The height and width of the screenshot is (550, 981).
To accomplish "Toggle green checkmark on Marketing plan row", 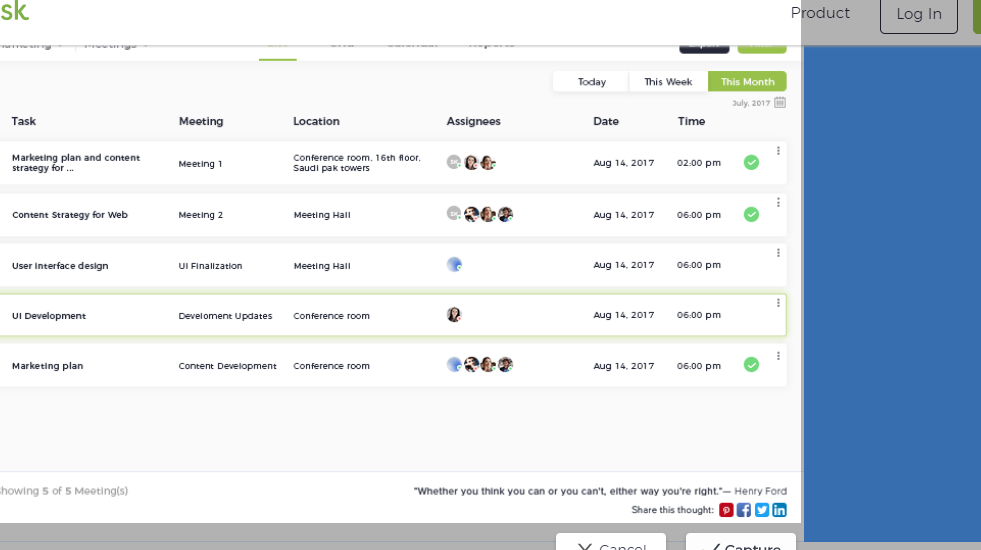I will coord(751,365).
